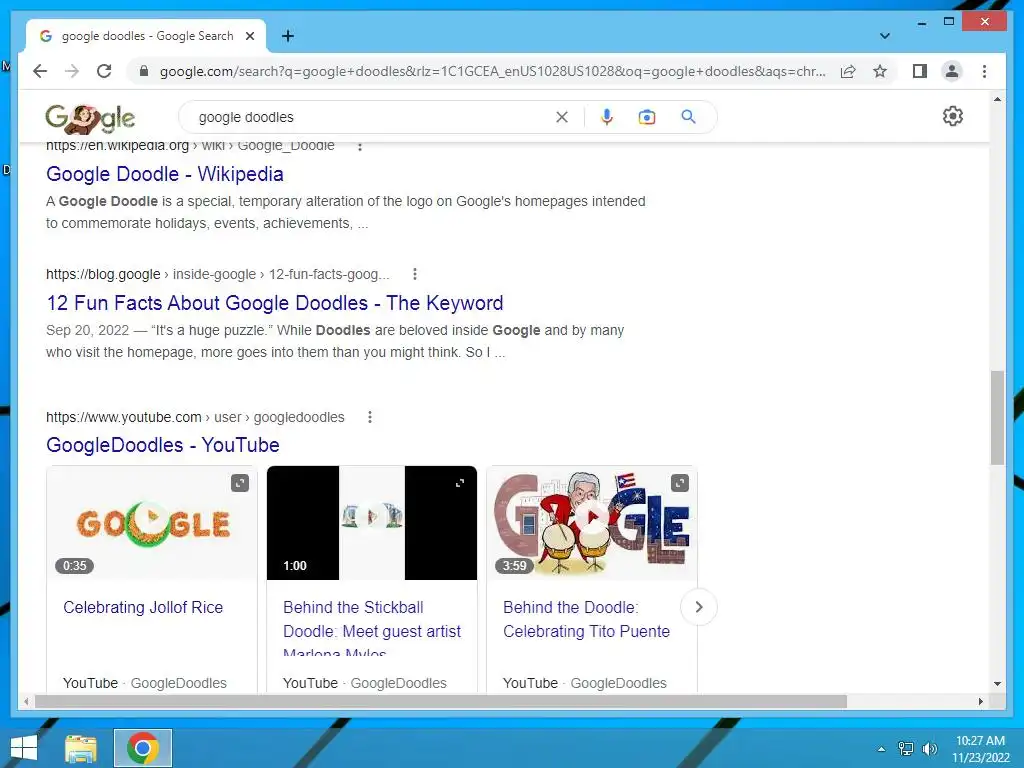
Task: Reload the current page
Action: (x=104, y=71)
